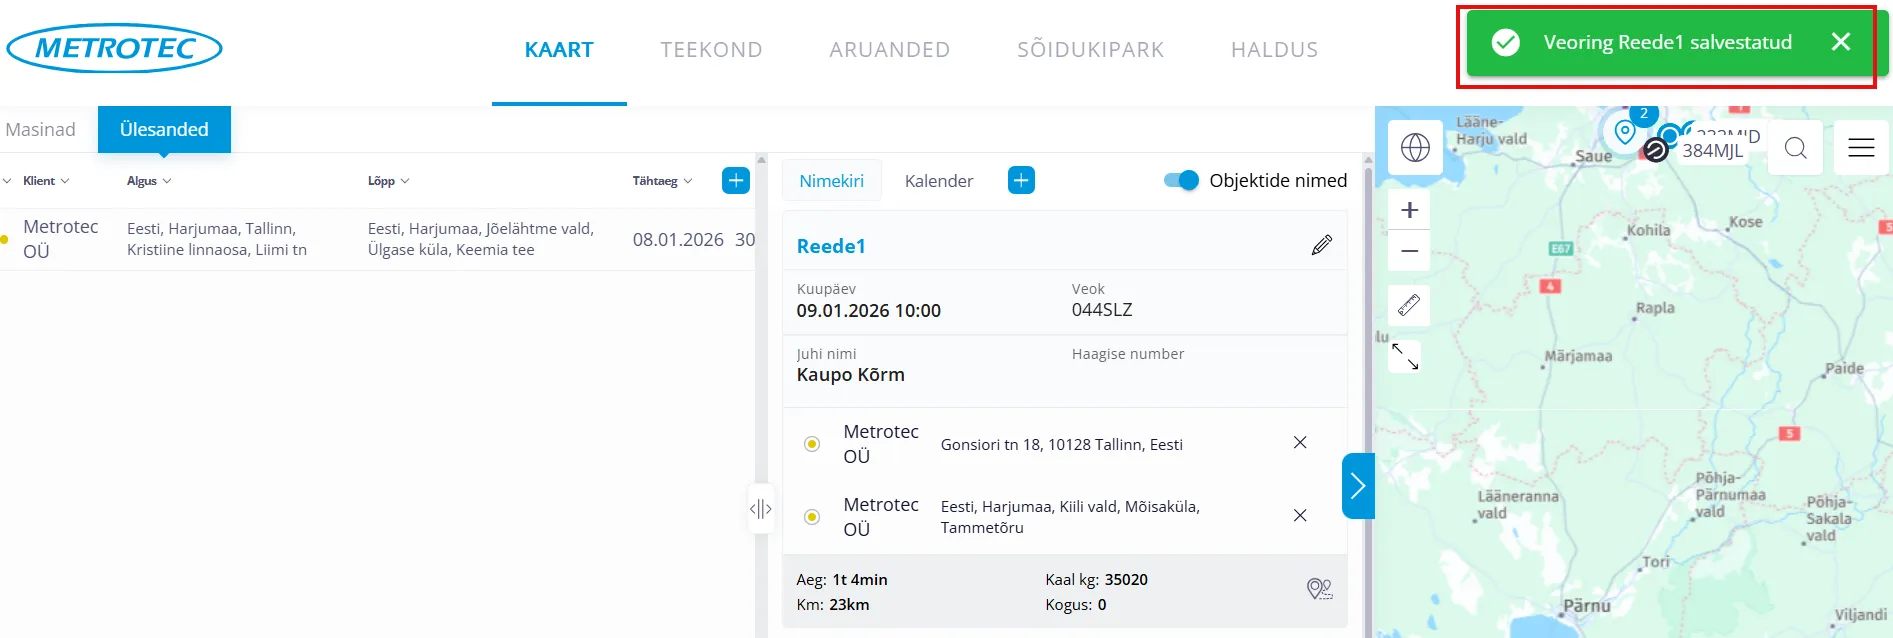This screenshot has height=638, width=1893.
Task: Open the hamburger menu on map
Action: 1860,148
